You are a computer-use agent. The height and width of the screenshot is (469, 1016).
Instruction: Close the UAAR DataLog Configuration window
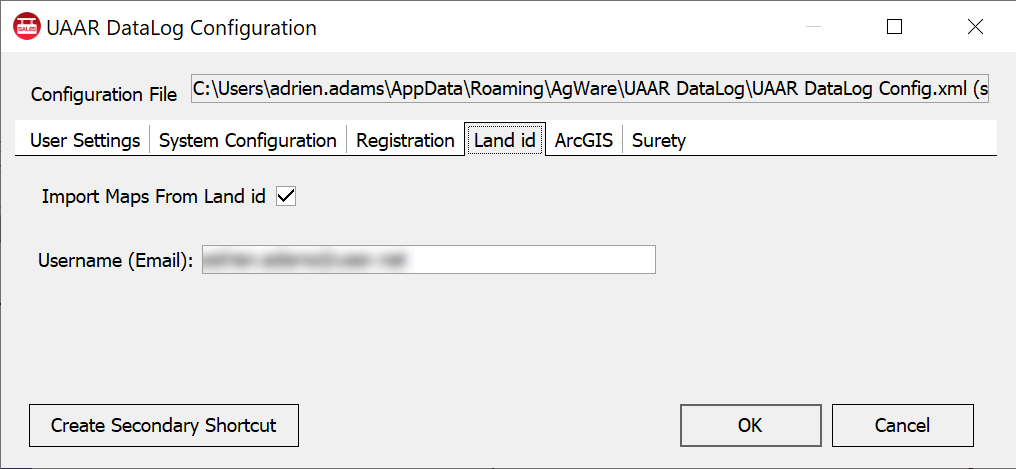tap(975, 27)
